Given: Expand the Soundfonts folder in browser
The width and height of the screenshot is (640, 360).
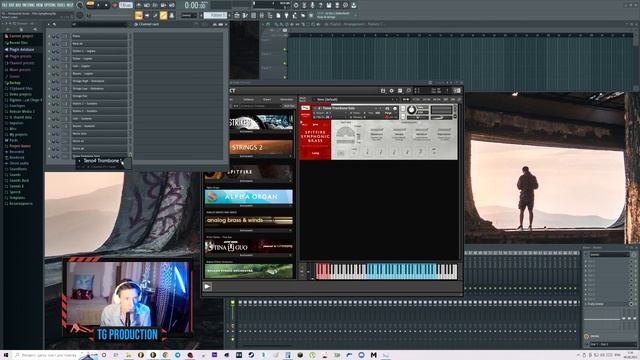Looking at the screenshot, I should tap(18, 169).
